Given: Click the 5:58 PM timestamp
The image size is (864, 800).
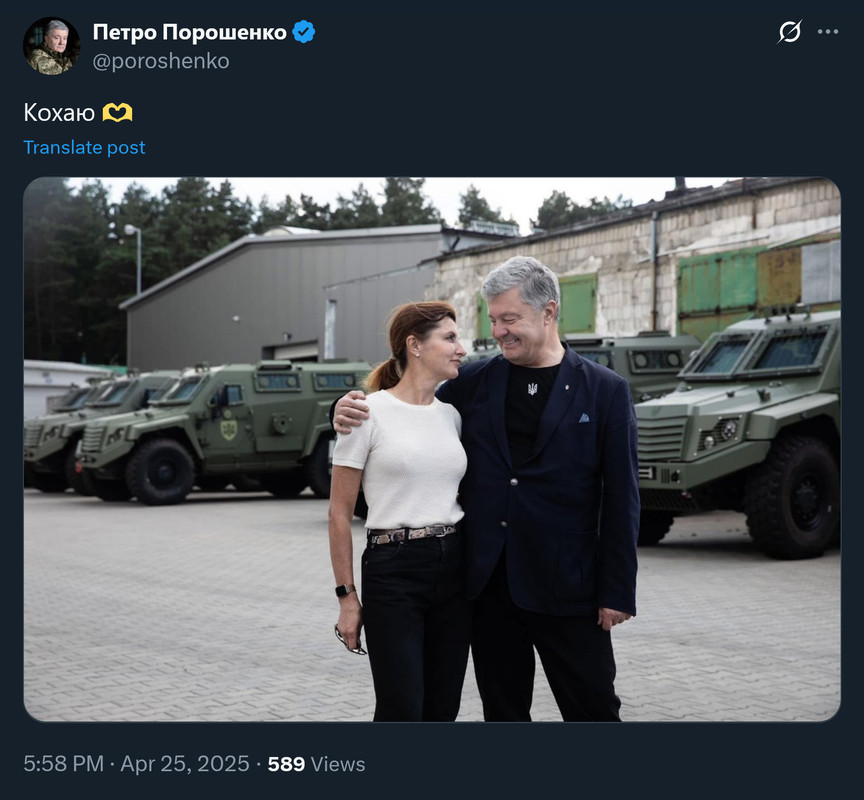Looking at the screenshot, I should 63,764.
